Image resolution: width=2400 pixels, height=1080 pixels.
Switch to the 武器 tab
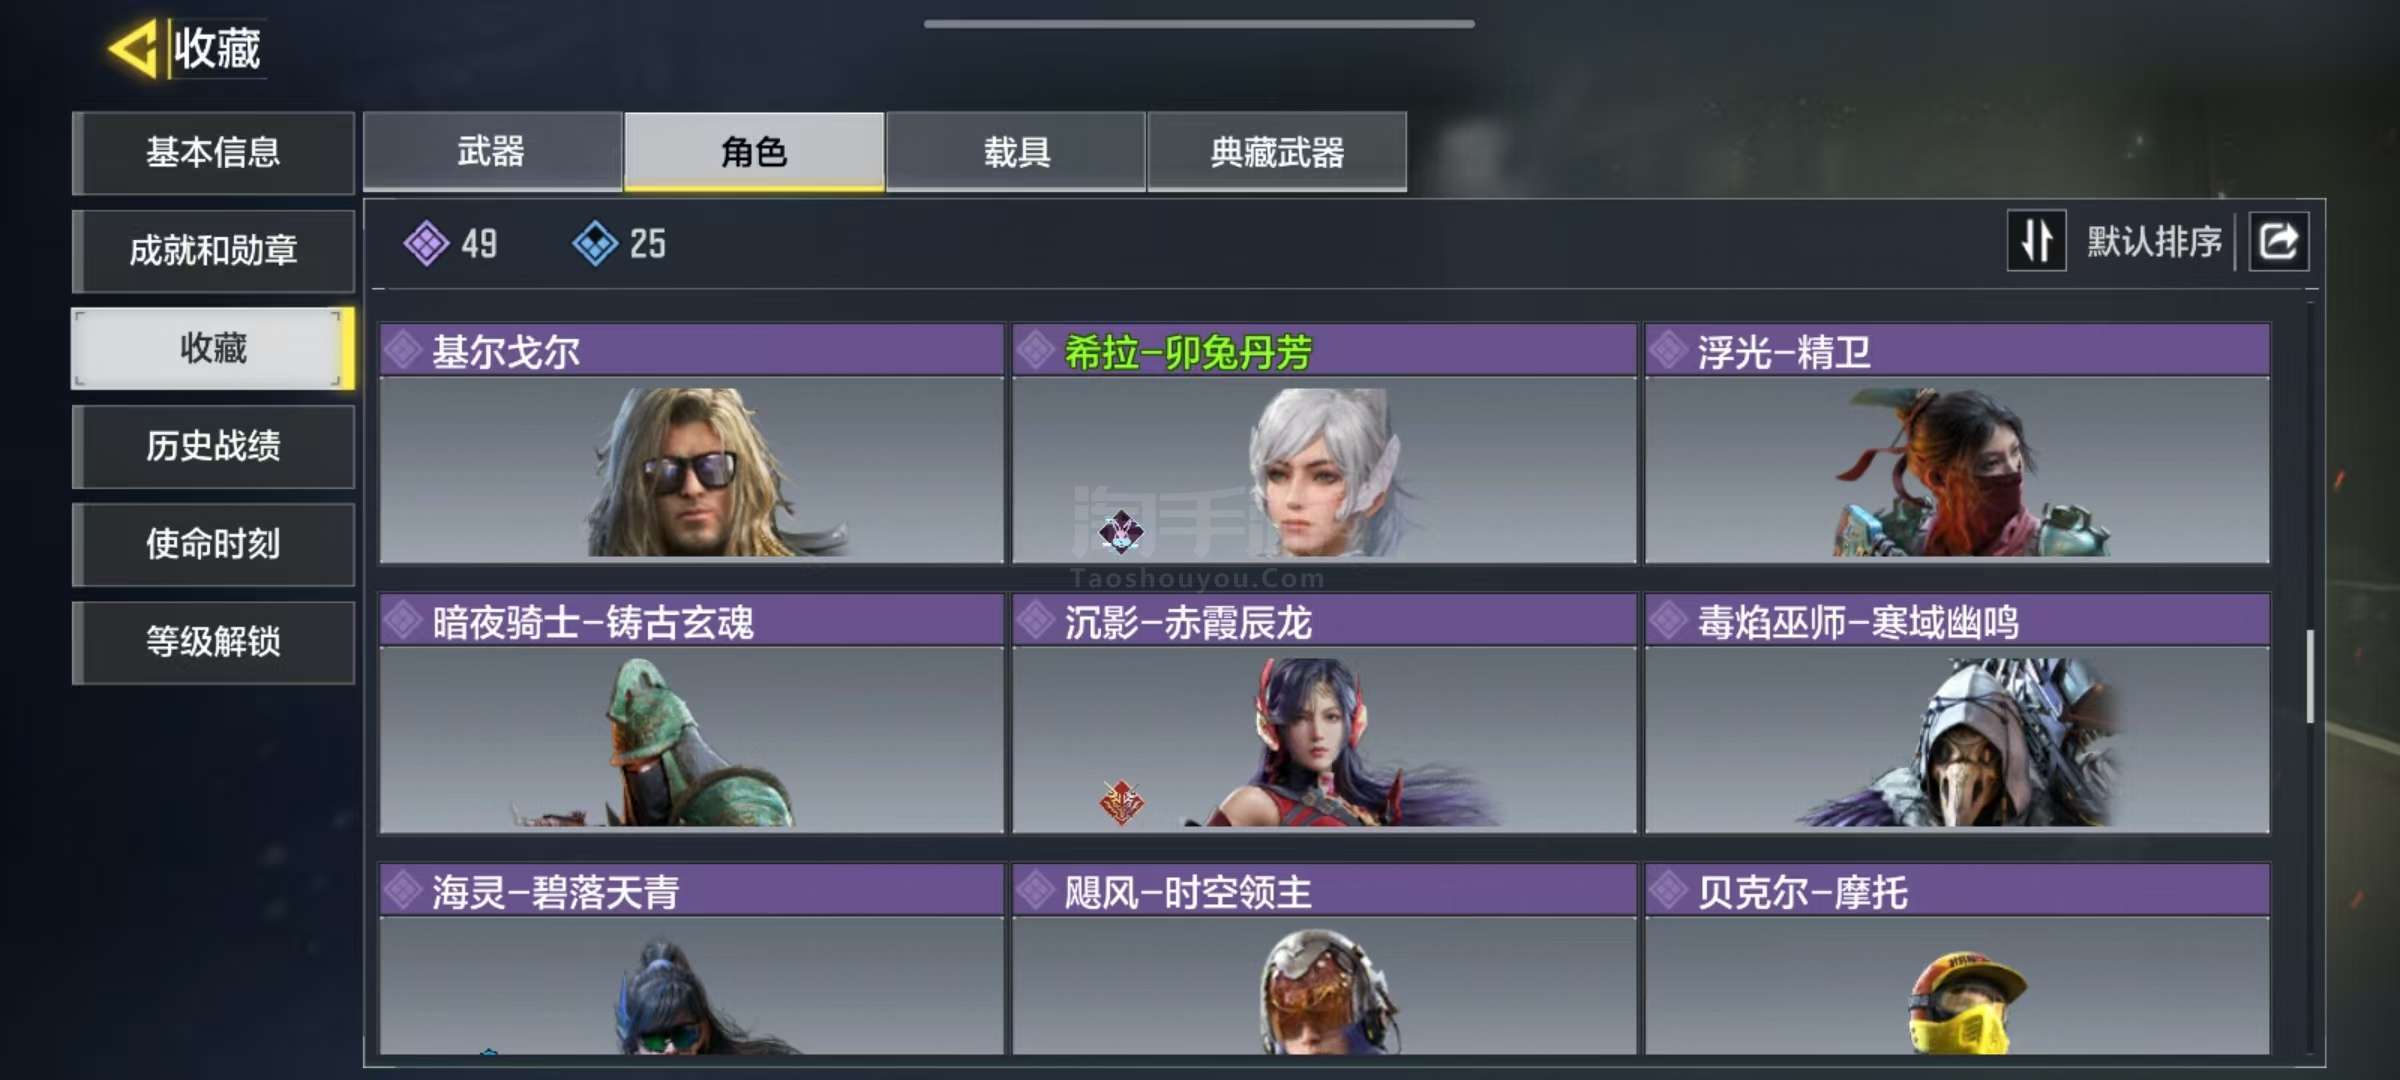point(492,151)
